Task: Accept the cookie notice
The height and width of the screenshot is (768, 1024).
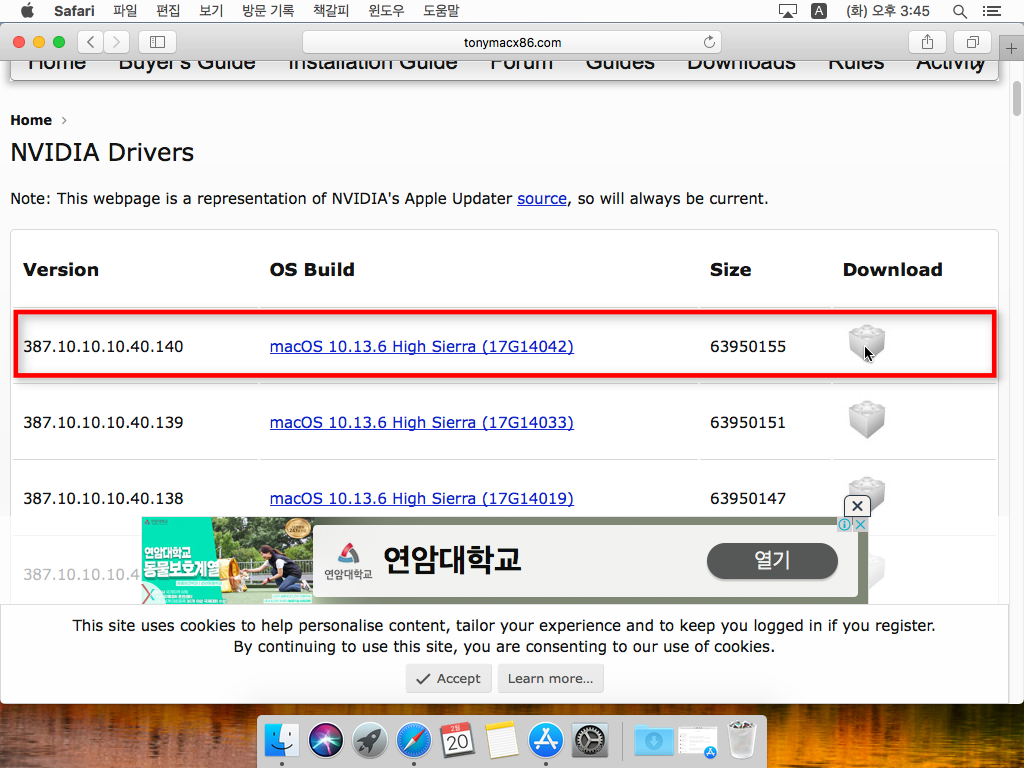Action: [449, 679]
